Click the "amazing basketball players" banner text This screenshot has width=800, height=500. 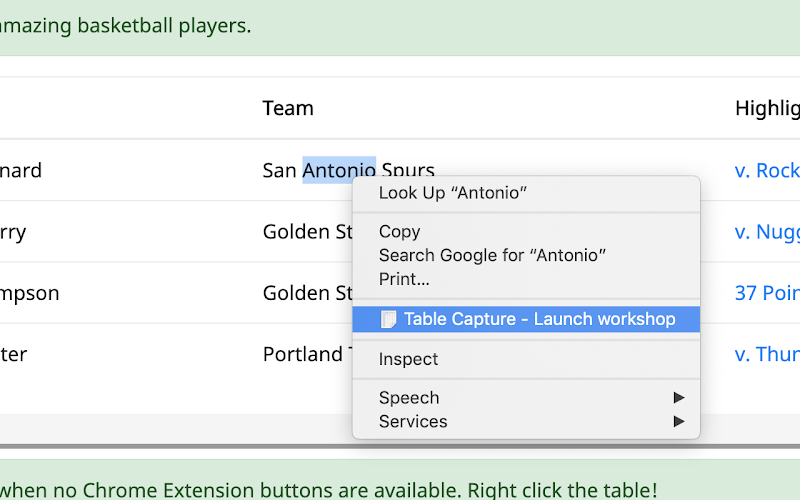(126, 26)
